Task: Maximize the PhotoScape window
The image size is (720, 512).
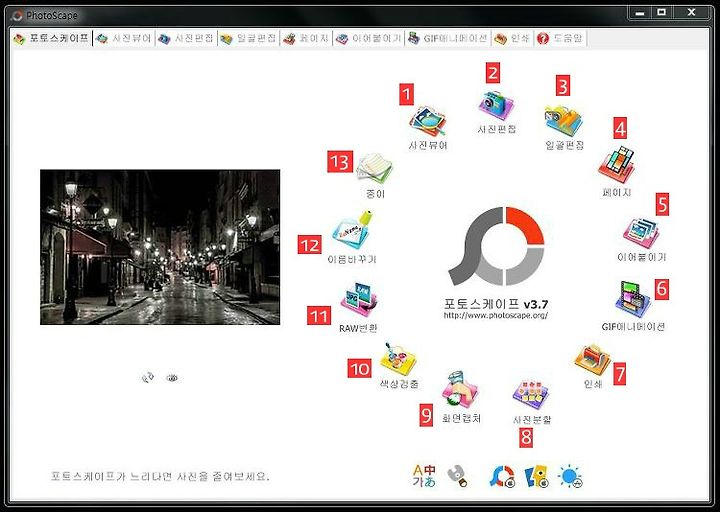Action: click(662, 13)
